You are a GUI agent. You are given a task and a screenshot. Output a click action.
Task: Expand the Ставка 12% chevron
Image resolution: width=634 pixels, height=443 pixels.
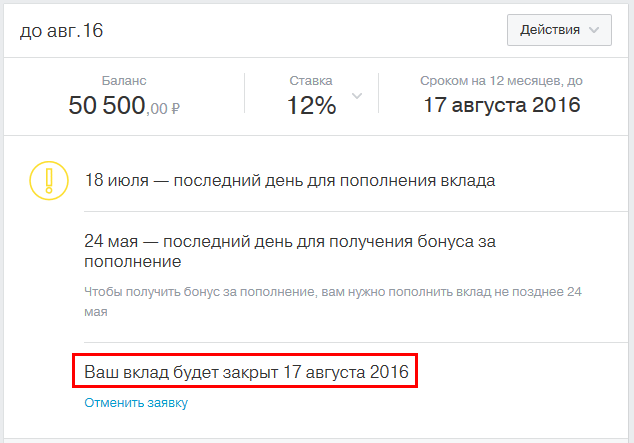[x=357, y=96]
